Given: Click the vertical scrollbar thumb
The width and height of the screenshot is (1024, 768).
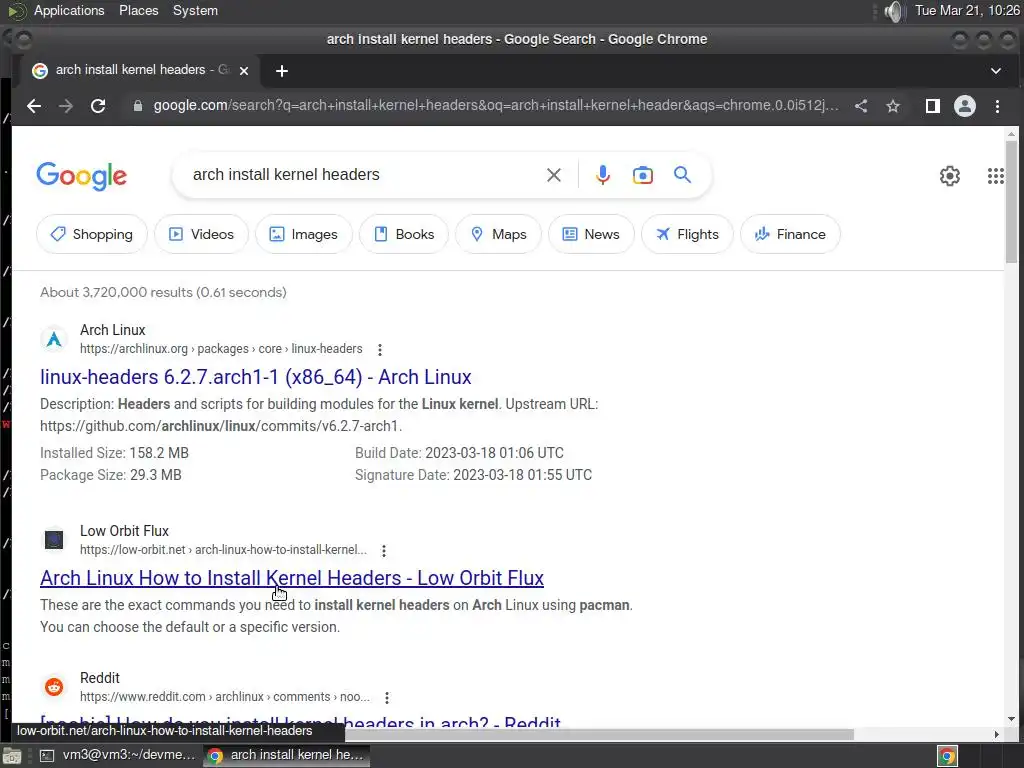Looking at the screenshot, I should pos(1011,201).
